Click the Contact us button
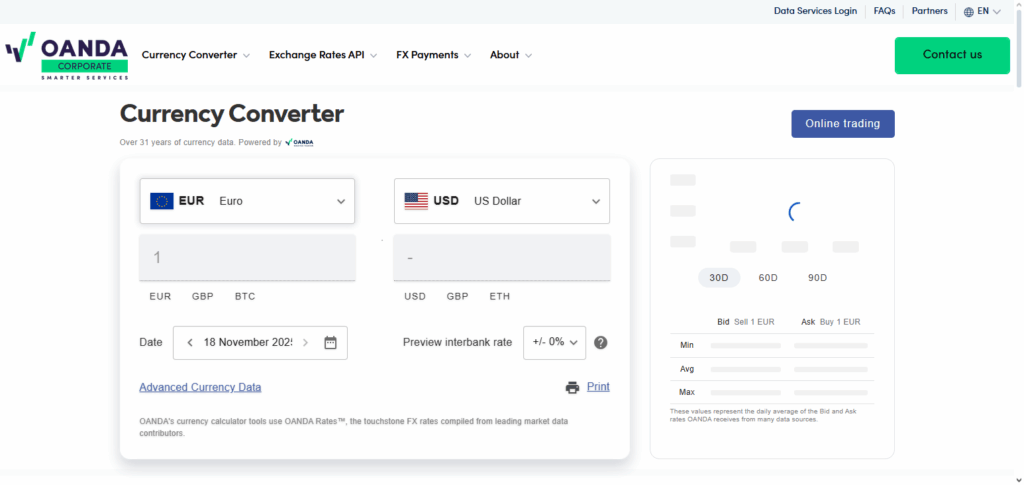Viewport: 1024px width, 485px height. pyautogui.click(x=952, y=55)
